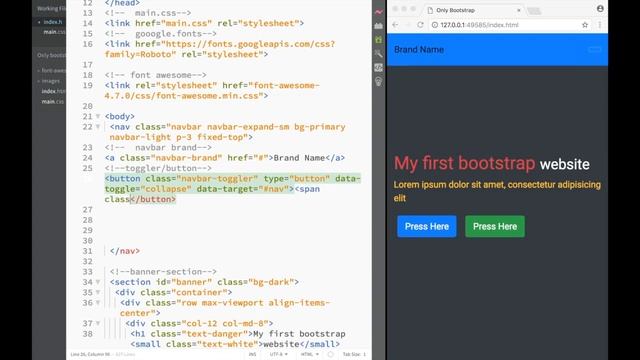Click the closing nav tag on line 31

pos(125,251)
